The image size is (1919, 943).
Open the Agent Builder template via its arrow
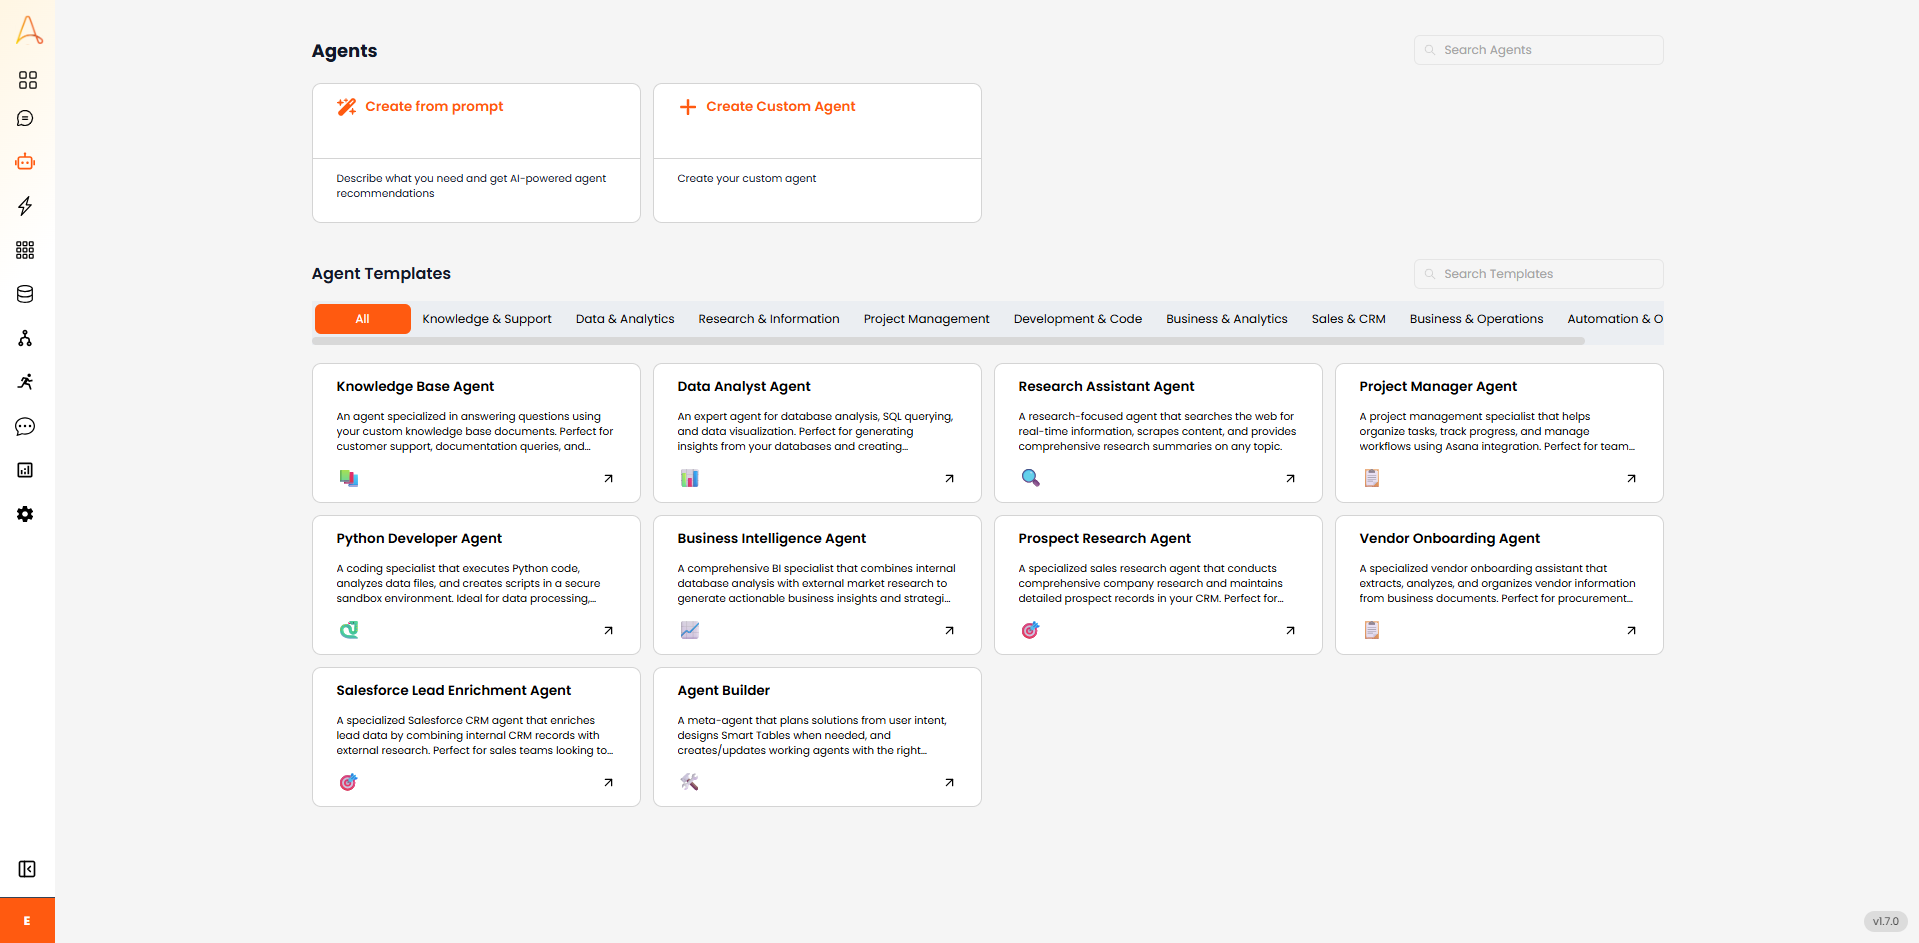point(949,782)
